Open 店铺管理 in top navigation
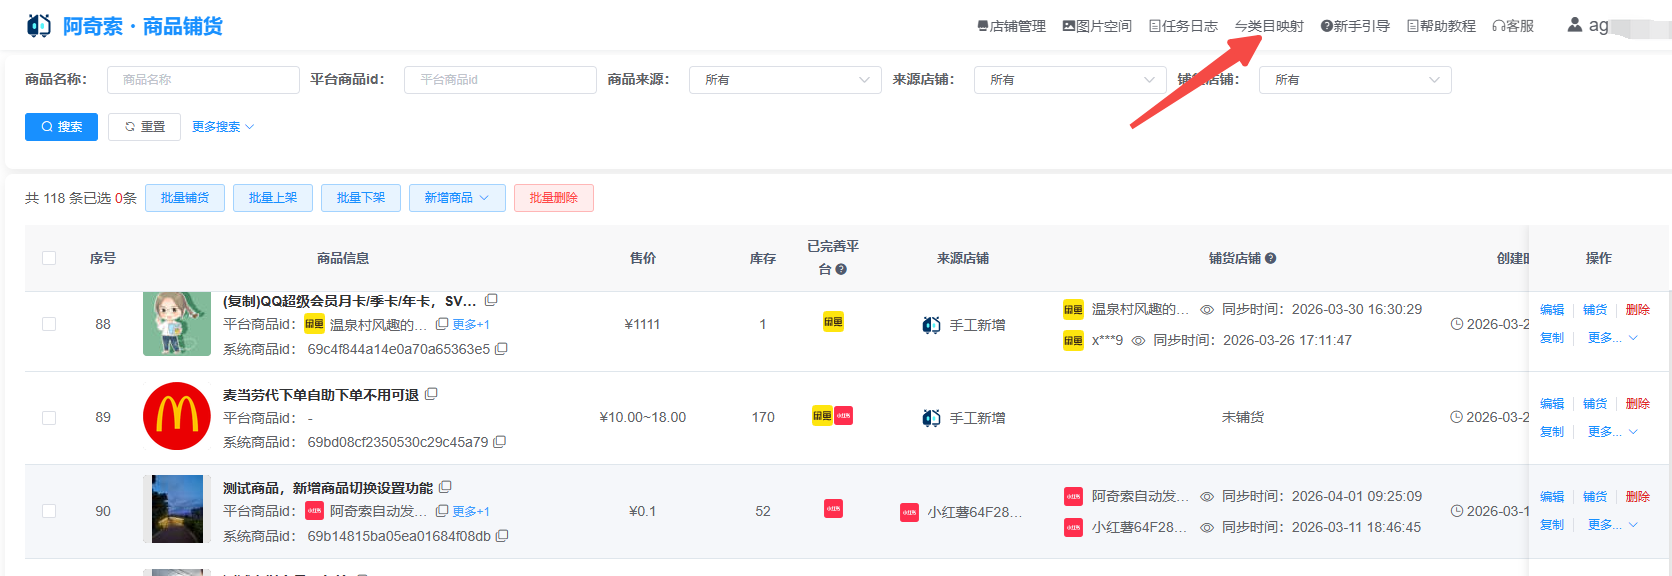The height and width of the screenshot is (576, 1672). 1011,26
